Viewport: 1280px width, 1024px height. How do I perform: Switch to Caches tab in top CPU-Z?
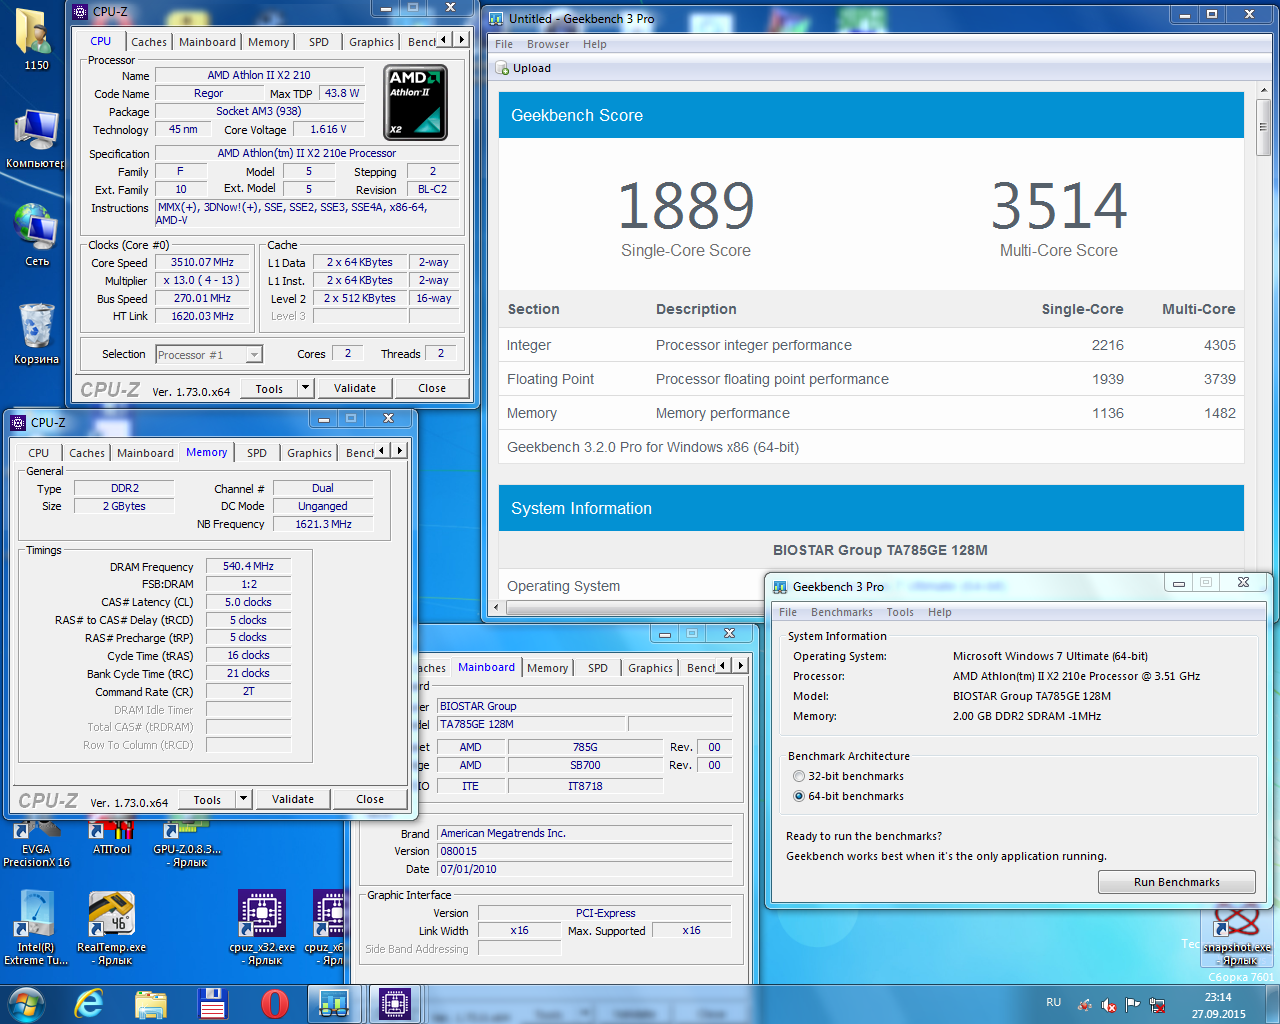coord(149,42)
